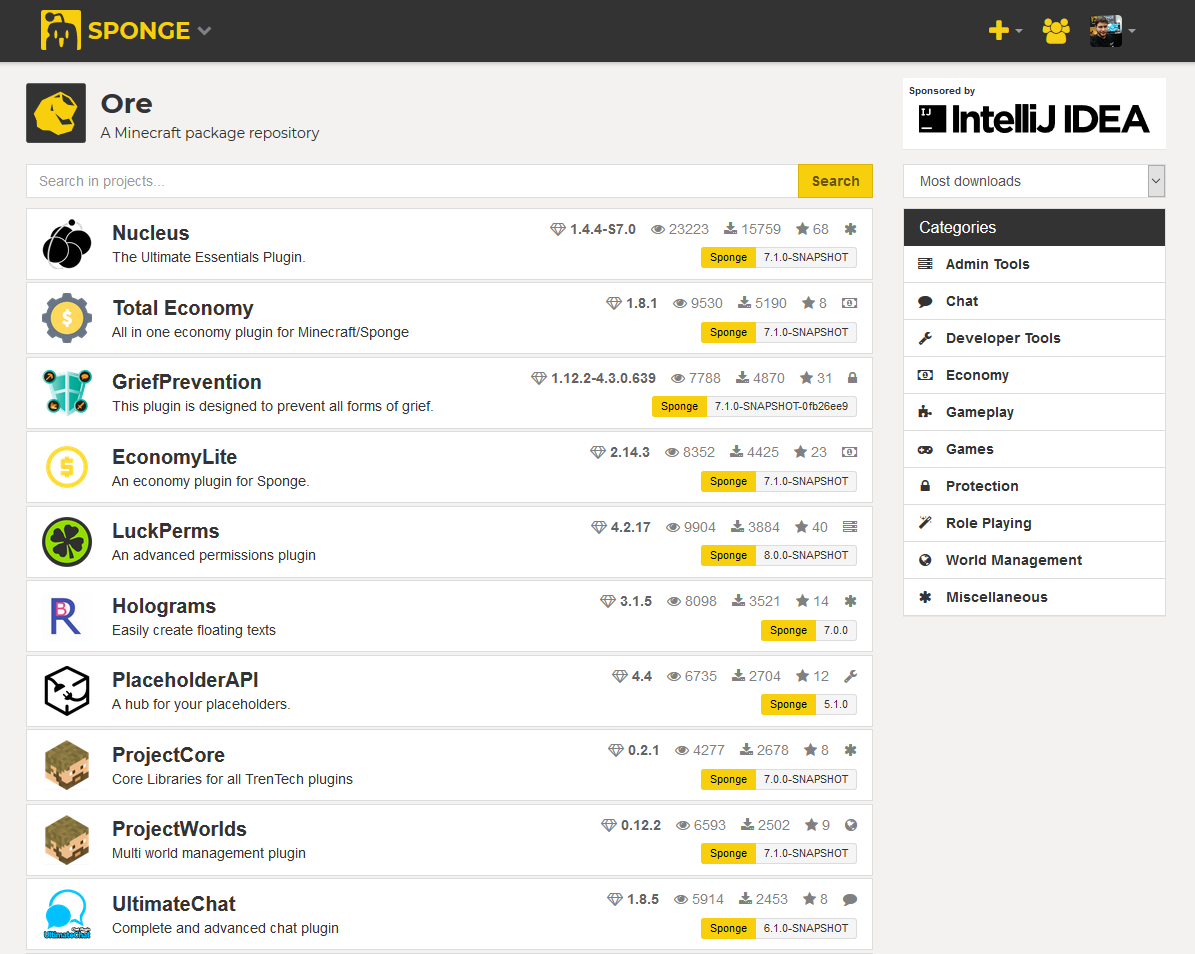Click the GriefPrevention shield logo

67,392
